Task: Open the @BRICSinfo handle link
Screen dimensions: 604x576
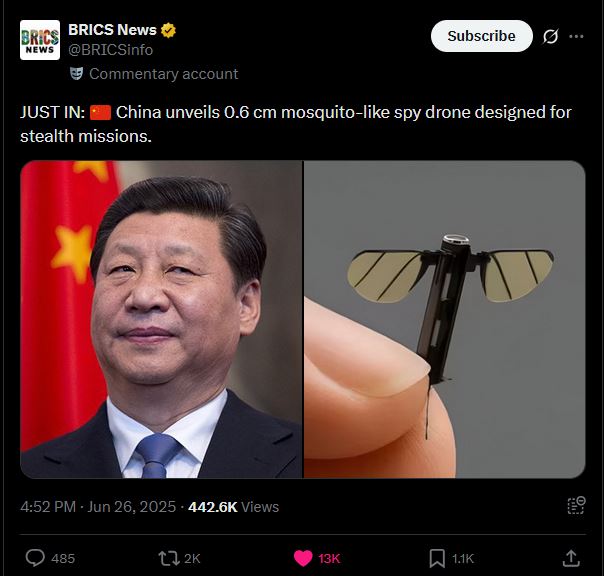Action: (111, 50)
